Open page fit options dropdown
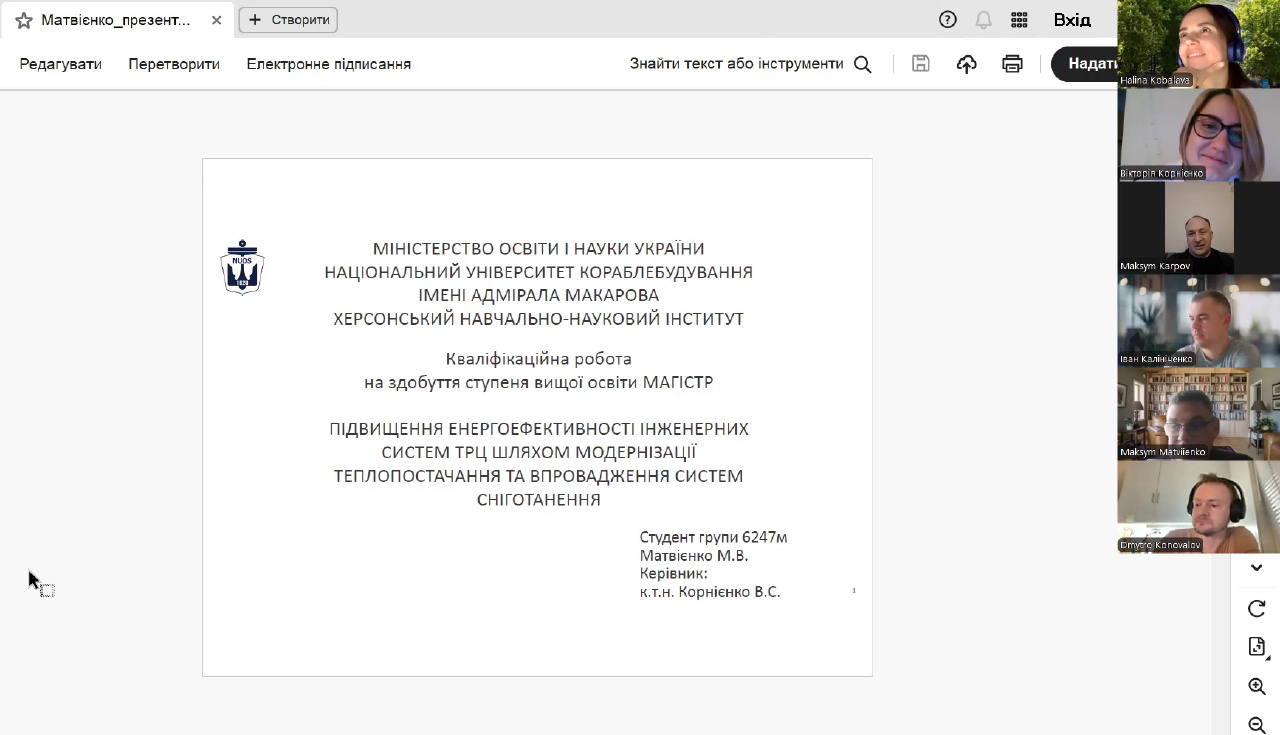This screenshot has height=735, width=1280. point(1257,647)
